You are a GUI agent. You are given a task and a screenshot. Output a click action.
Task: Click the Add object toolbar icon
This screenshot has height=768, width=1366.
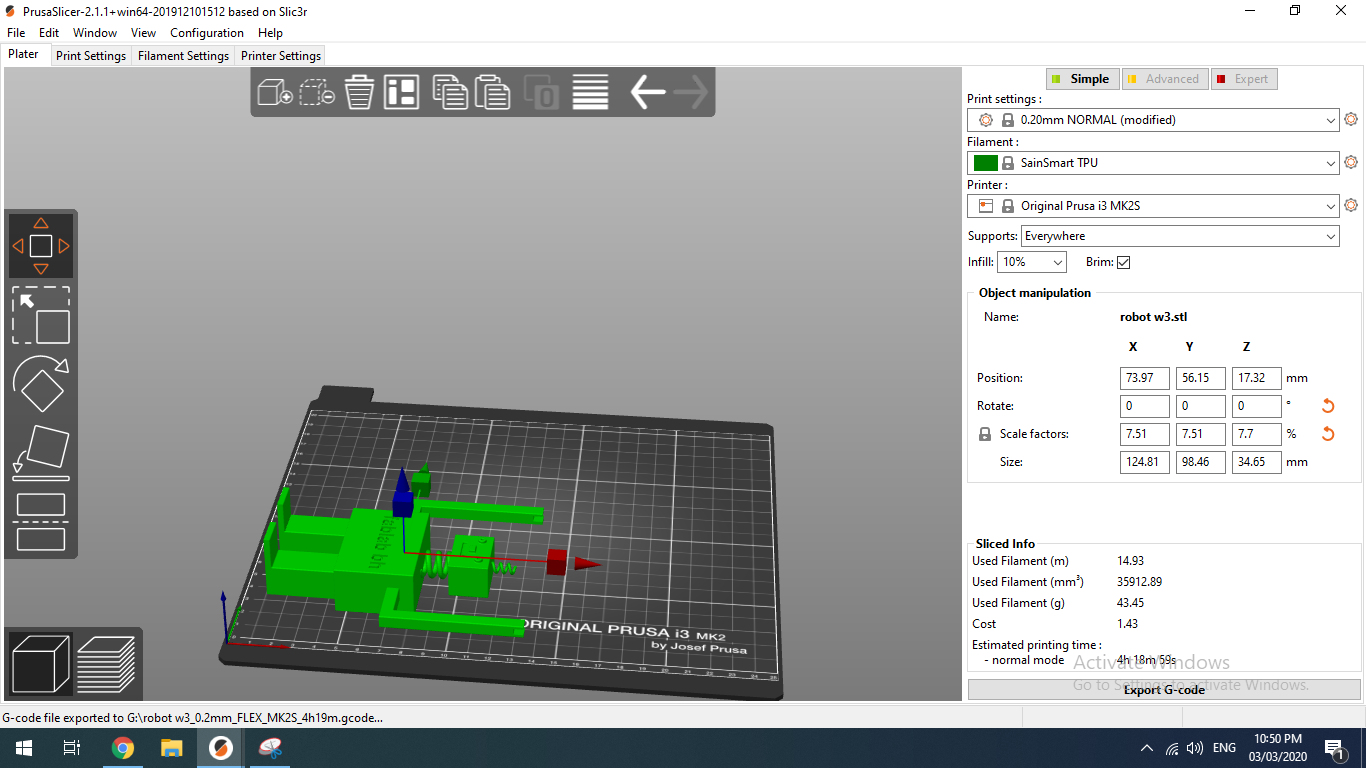[x=274, y=92]
